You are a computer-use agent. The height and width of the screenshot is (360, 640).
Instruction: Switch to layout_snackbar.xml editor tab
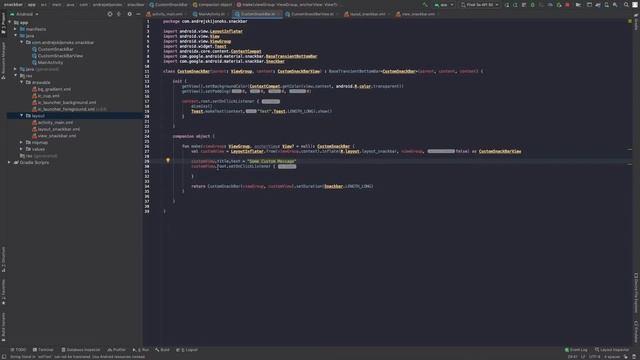point(367,14)
